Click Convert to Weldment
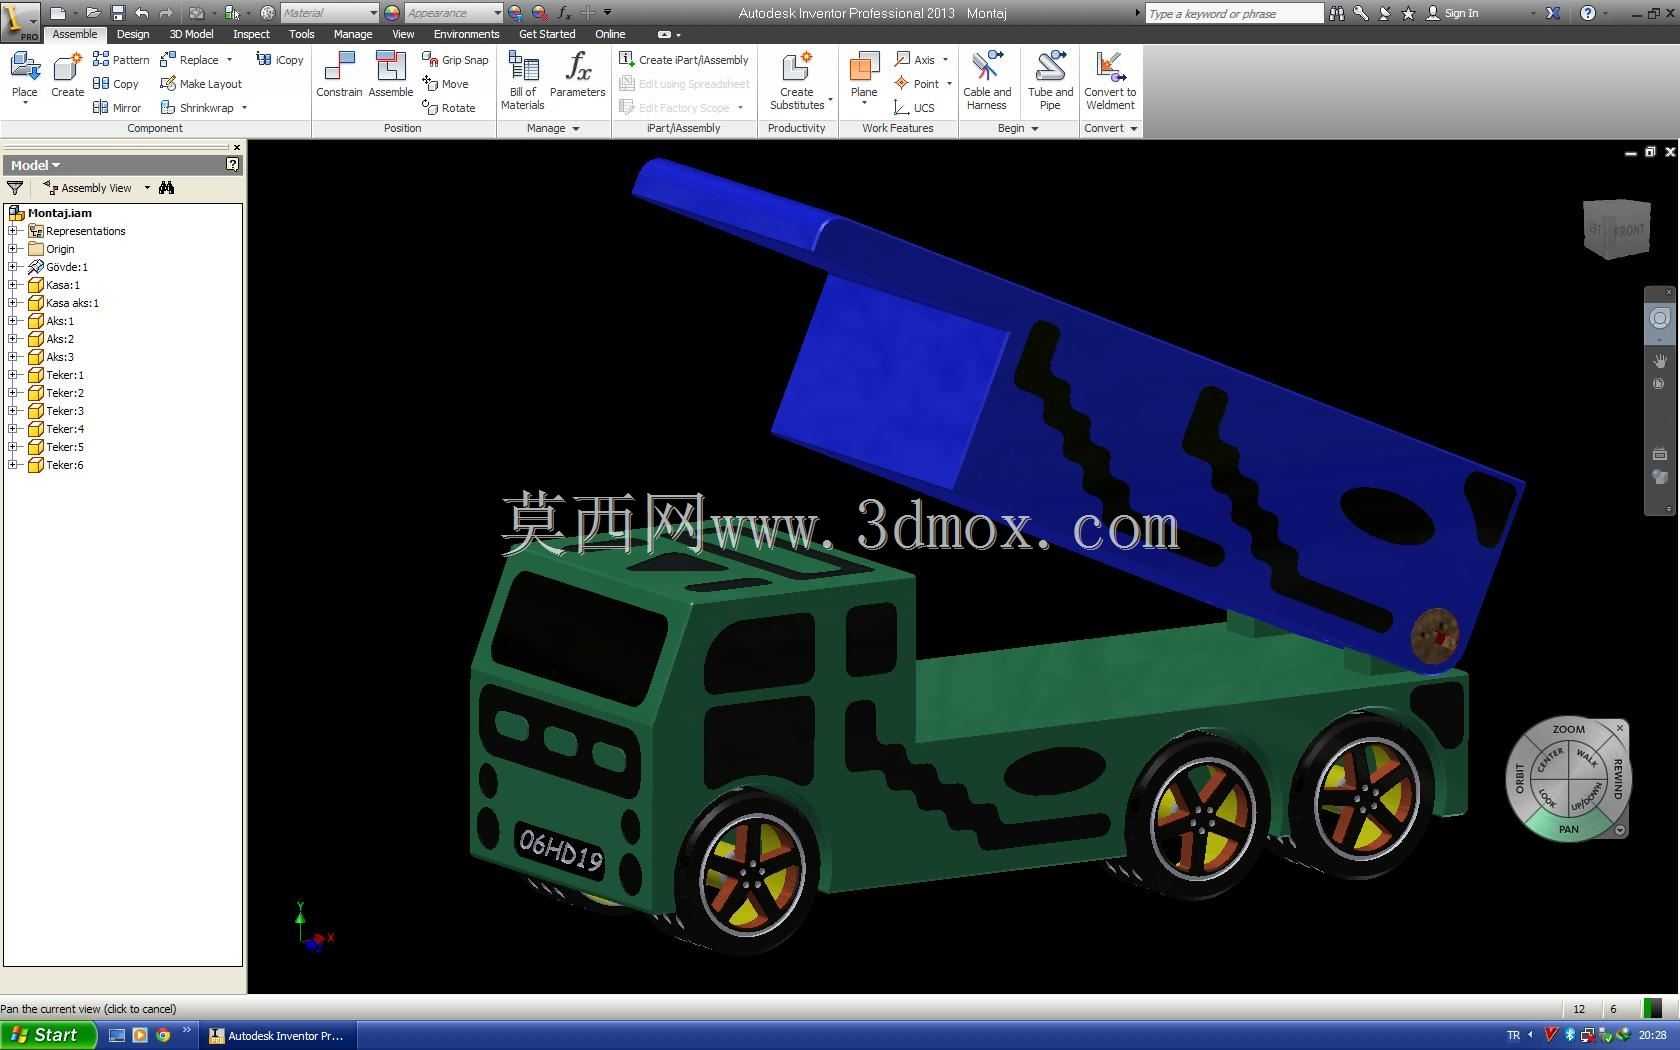 tap(1110, 80)
